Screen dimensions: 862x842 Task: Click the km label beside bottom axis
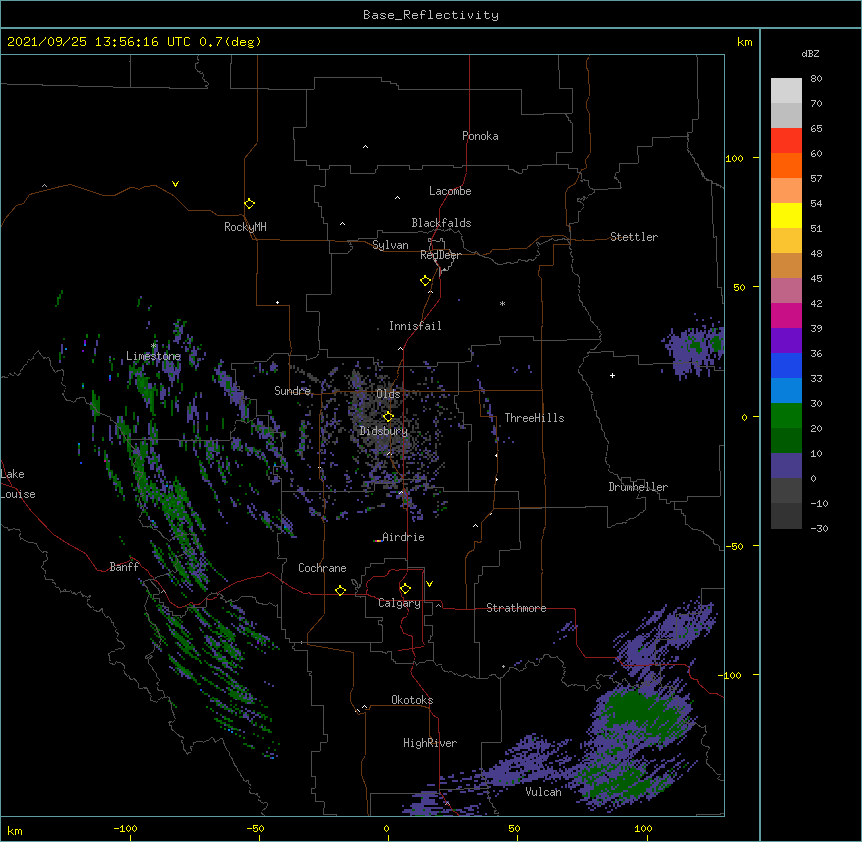point(15,830)
